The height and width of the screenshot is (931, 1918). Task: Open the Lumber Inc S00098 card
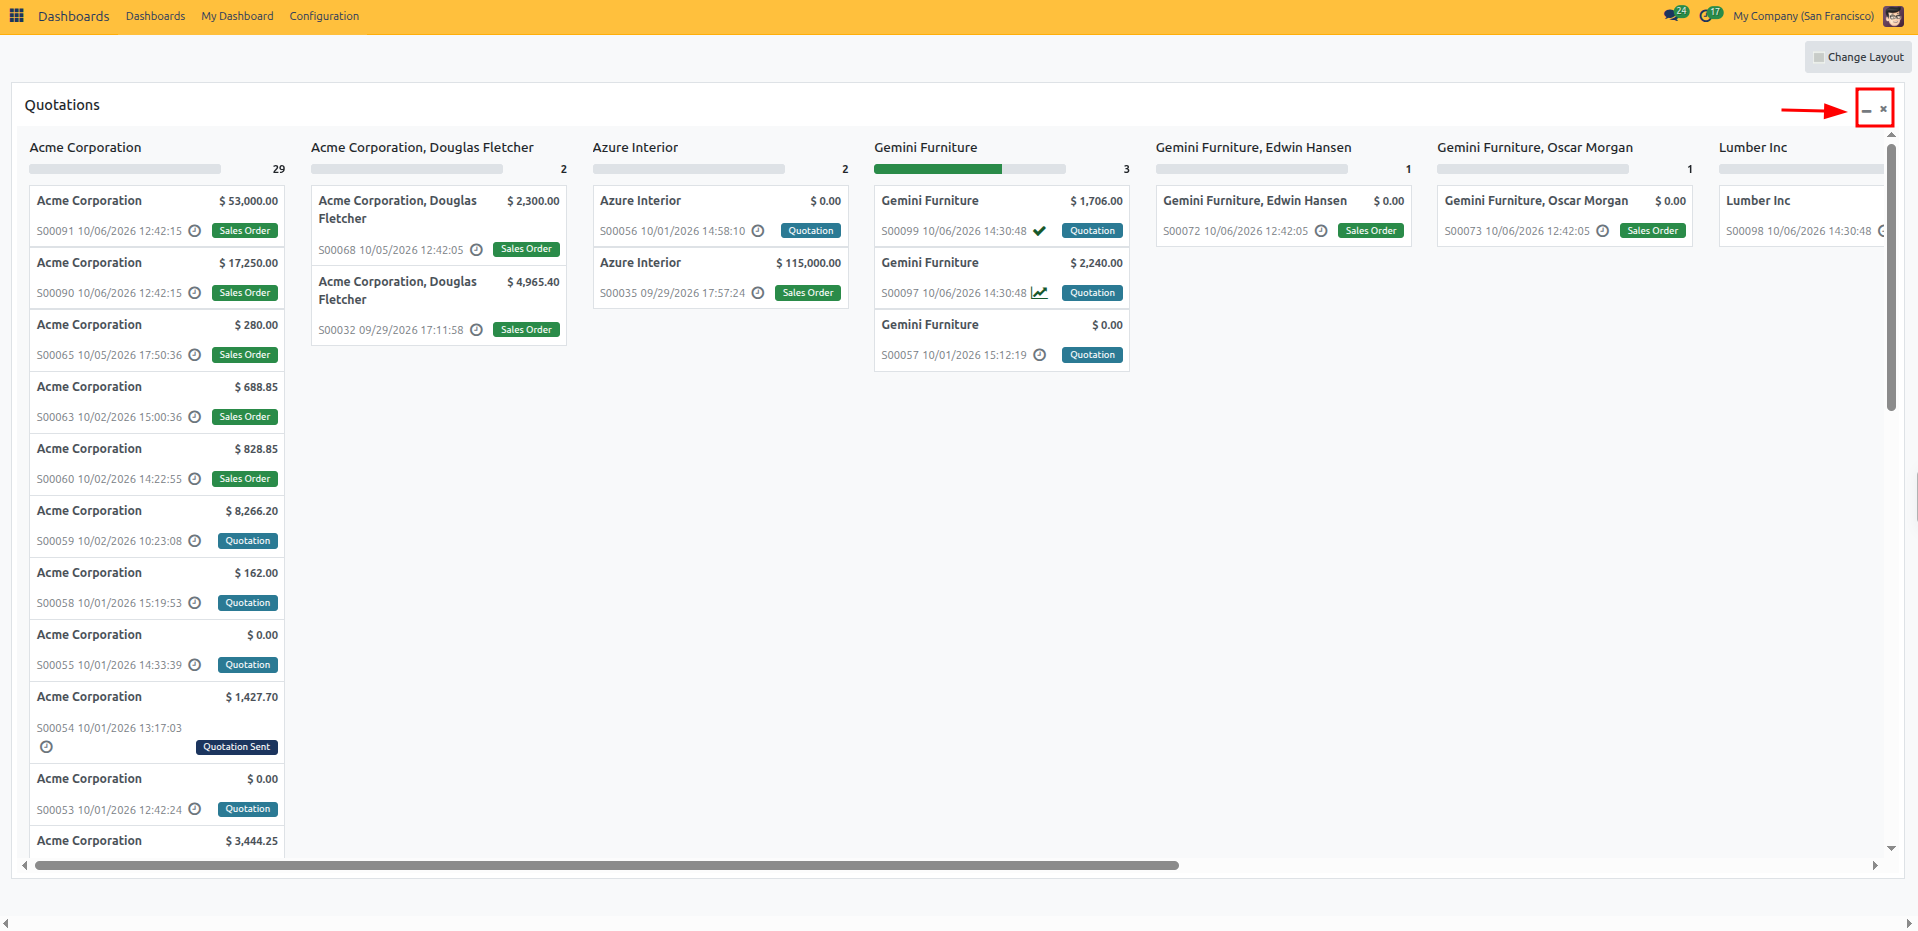[x=1802, y=216]
